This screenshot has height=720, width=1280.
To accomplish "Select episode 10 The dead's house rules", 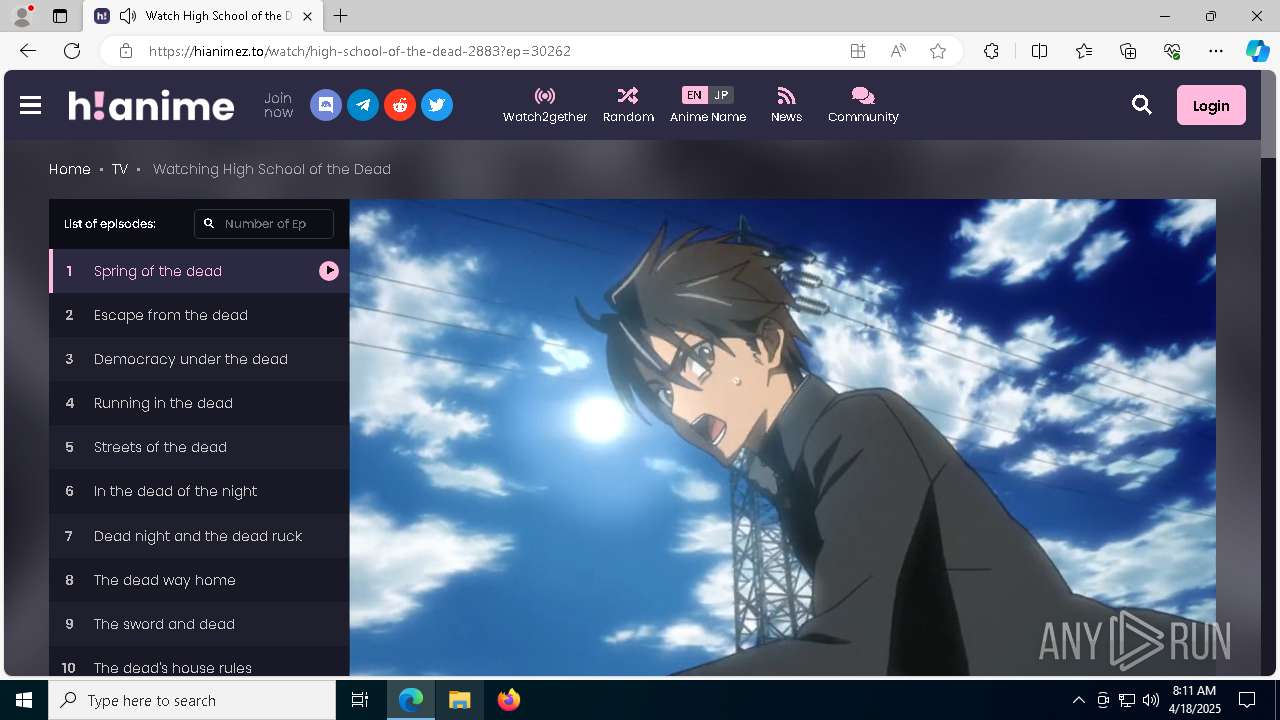I will coord(199,662).
